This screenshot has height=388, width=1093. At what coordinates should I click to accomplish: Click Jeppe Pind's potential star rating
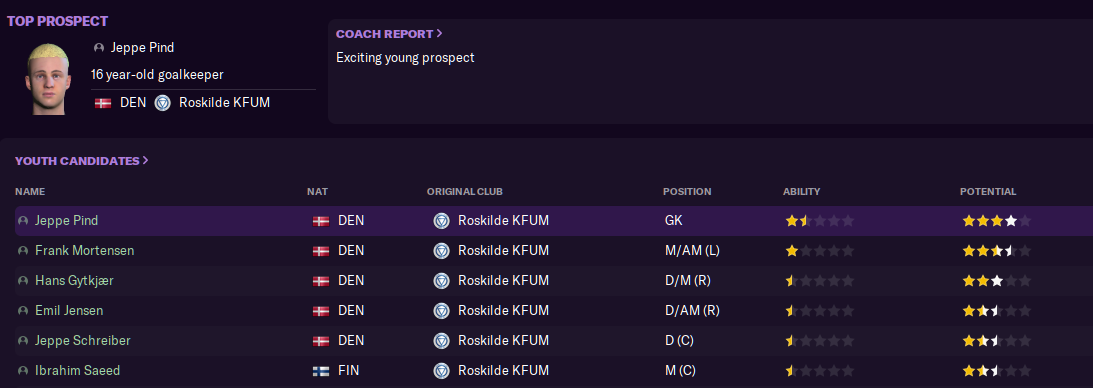(x=997, y=221)
